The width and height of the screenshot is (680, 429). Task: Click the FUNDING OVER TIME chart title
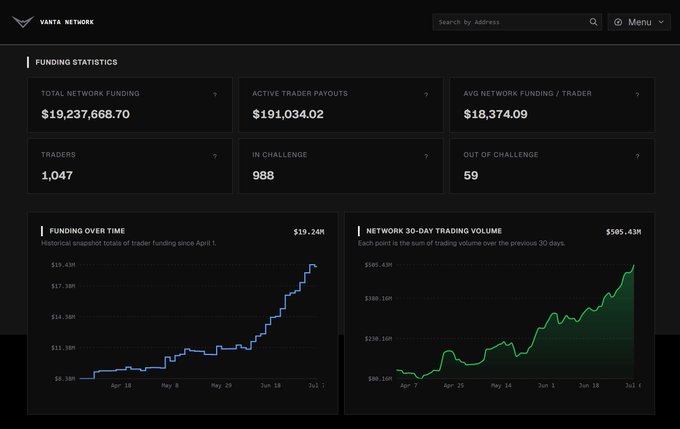click(87, 231)
